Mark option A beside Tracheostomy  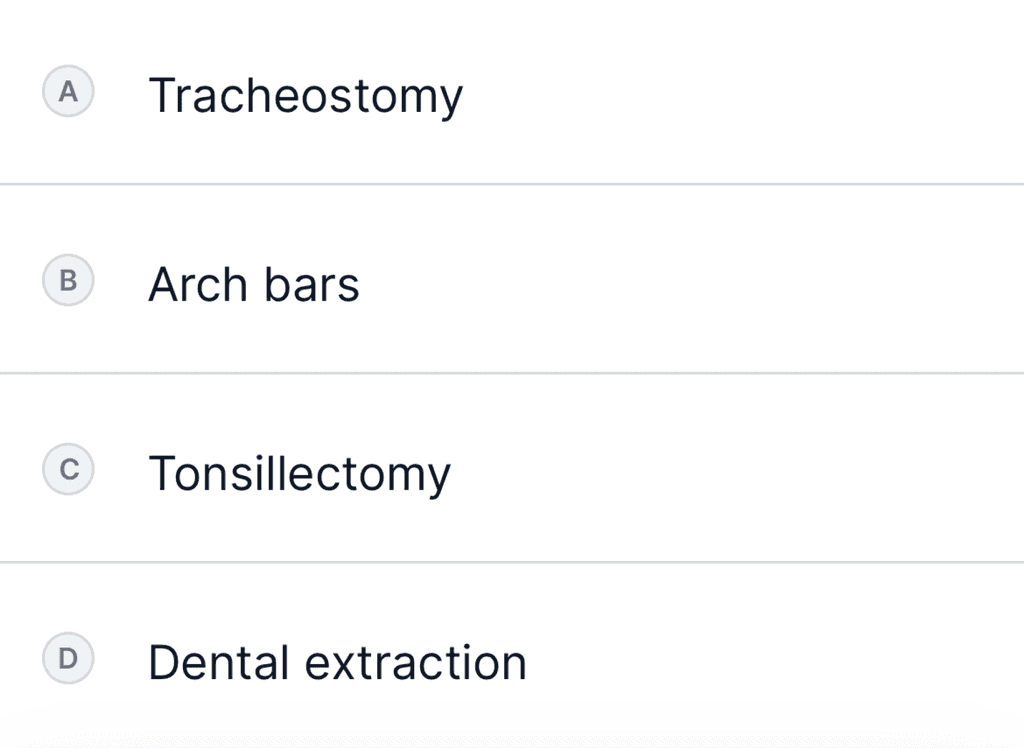(x=68, y=92)
